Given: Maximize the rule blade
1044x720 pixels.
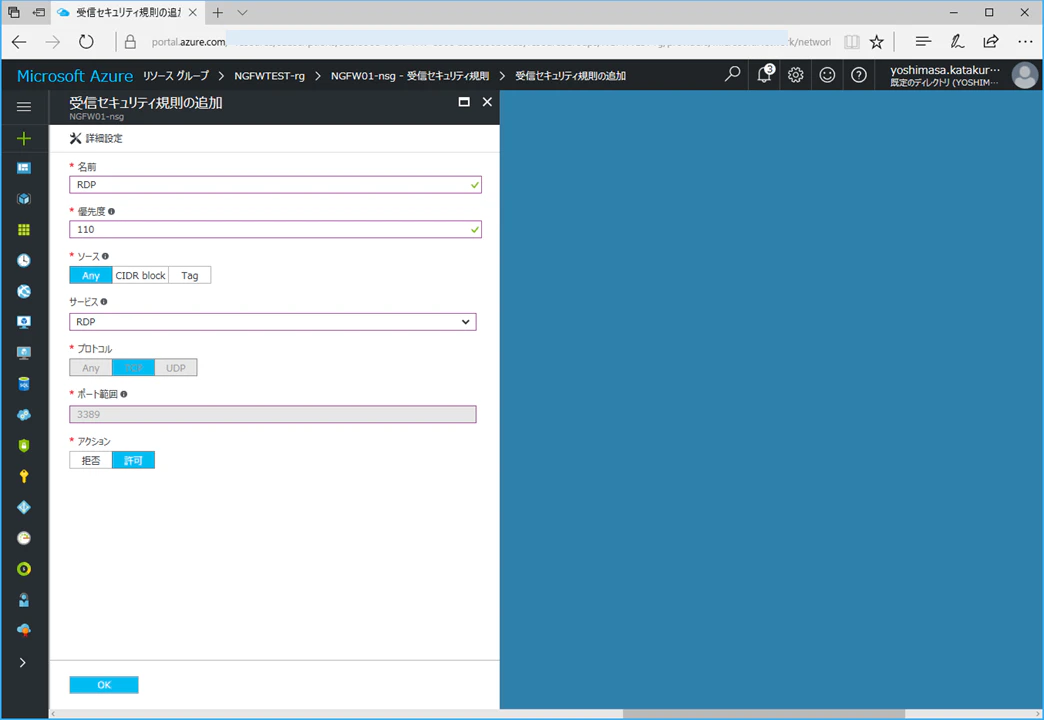Looking at the screenshot, I should 464,102.
